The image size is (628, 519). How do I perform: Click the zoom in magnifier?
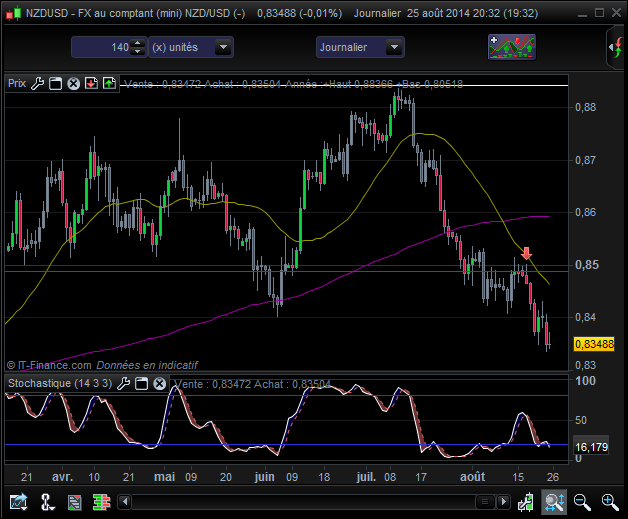[x=610, y=502]
